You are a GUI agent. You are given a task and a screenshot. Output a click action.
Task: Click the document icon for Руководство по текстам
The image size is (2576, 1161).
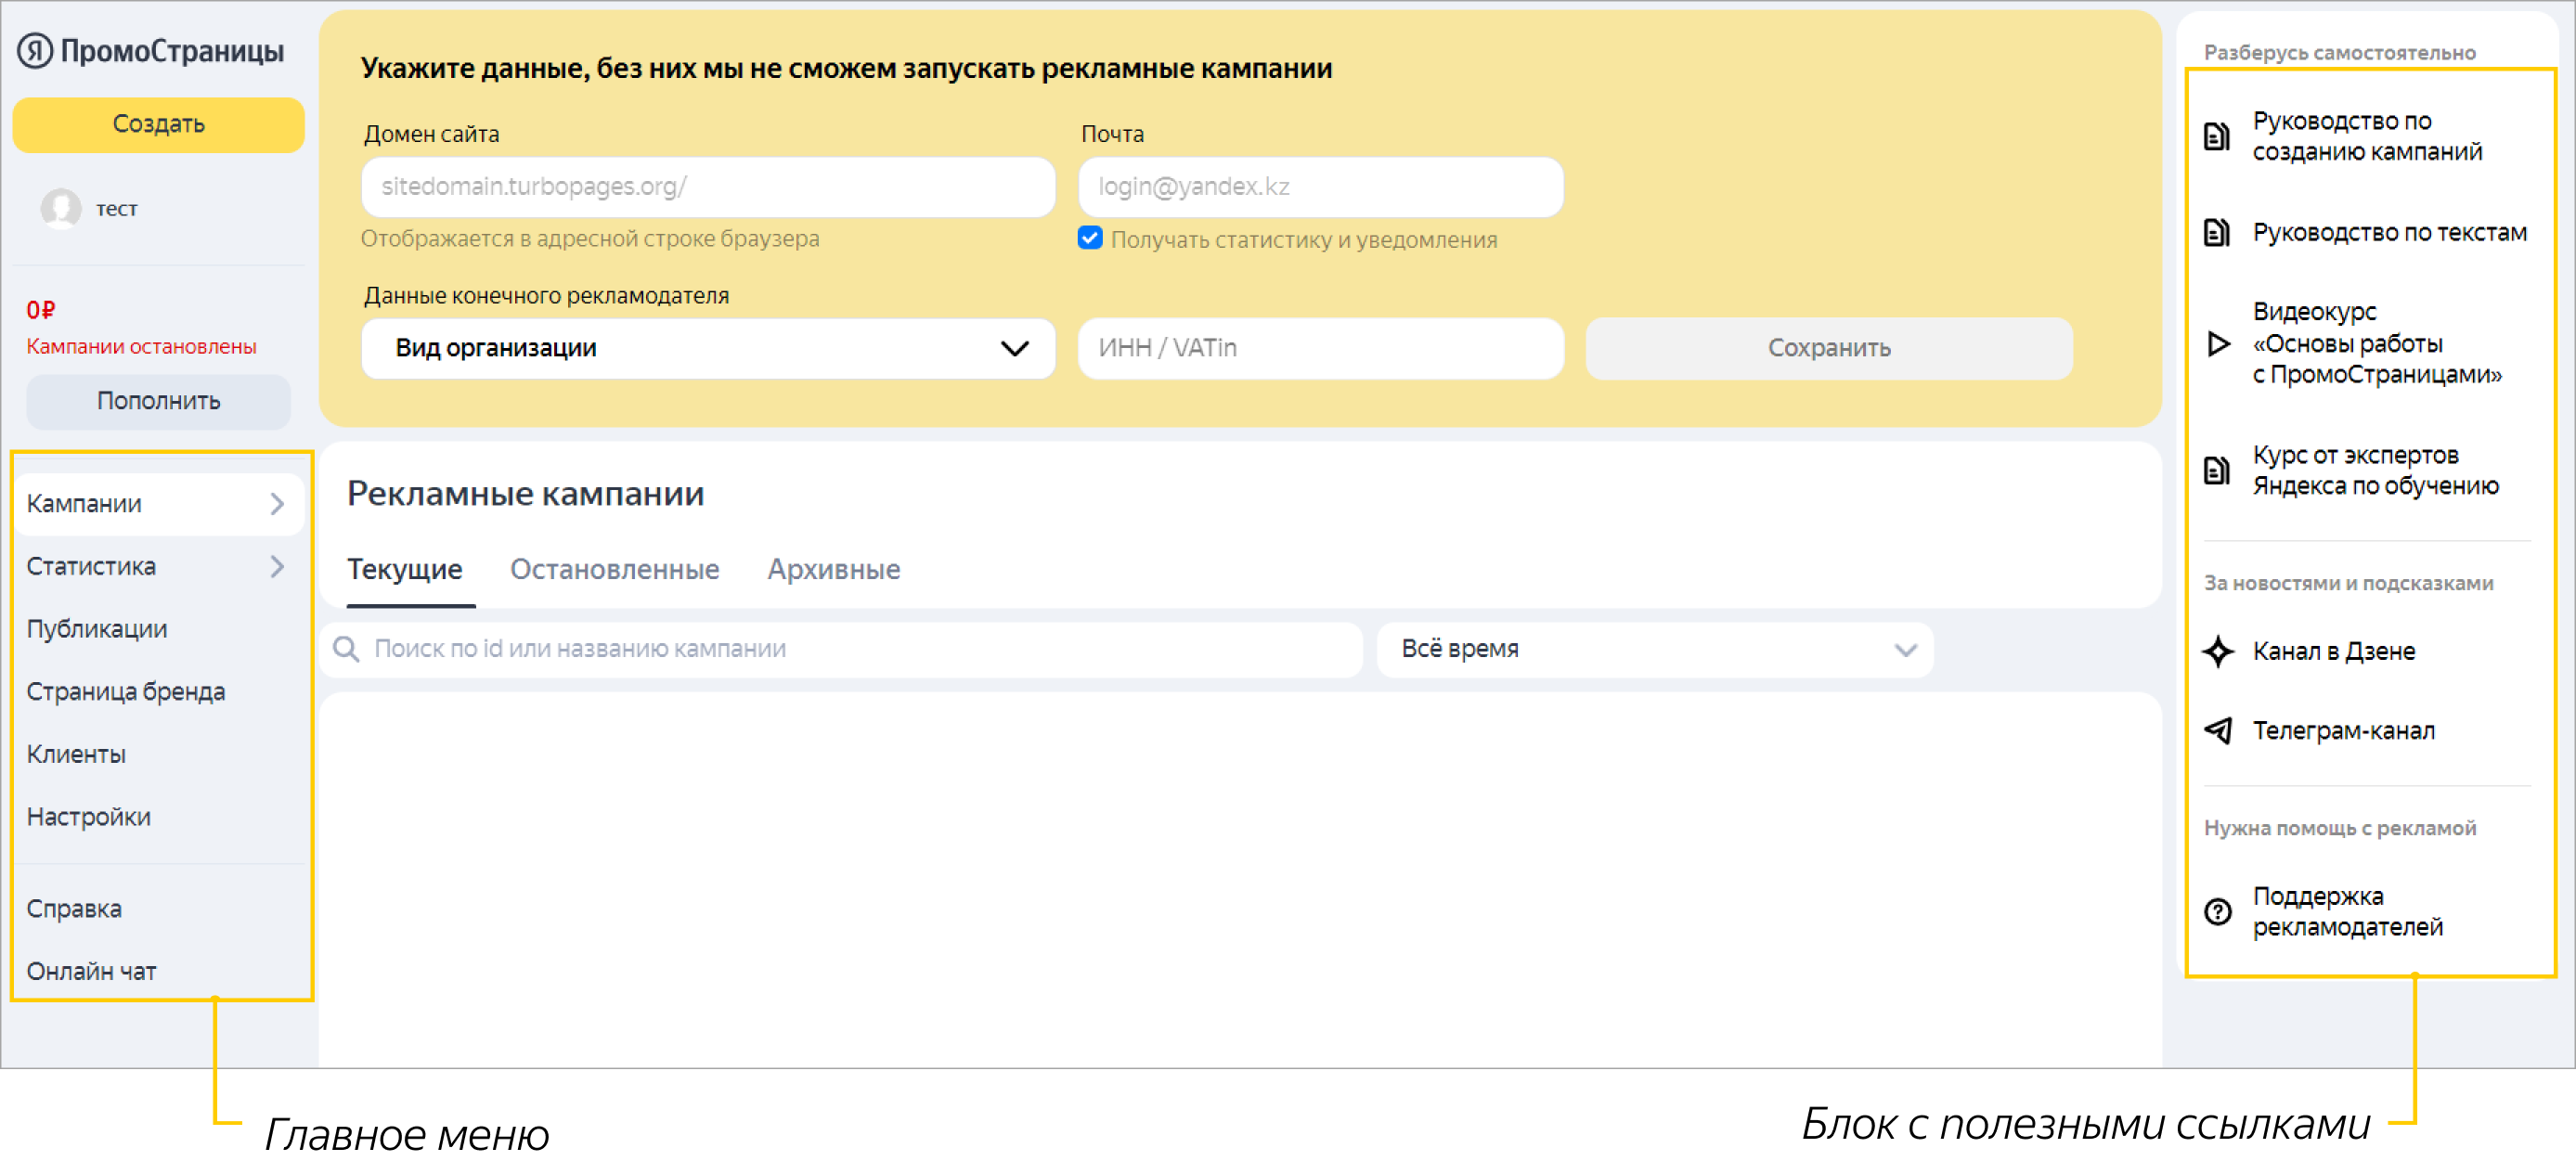[2216, 233]
